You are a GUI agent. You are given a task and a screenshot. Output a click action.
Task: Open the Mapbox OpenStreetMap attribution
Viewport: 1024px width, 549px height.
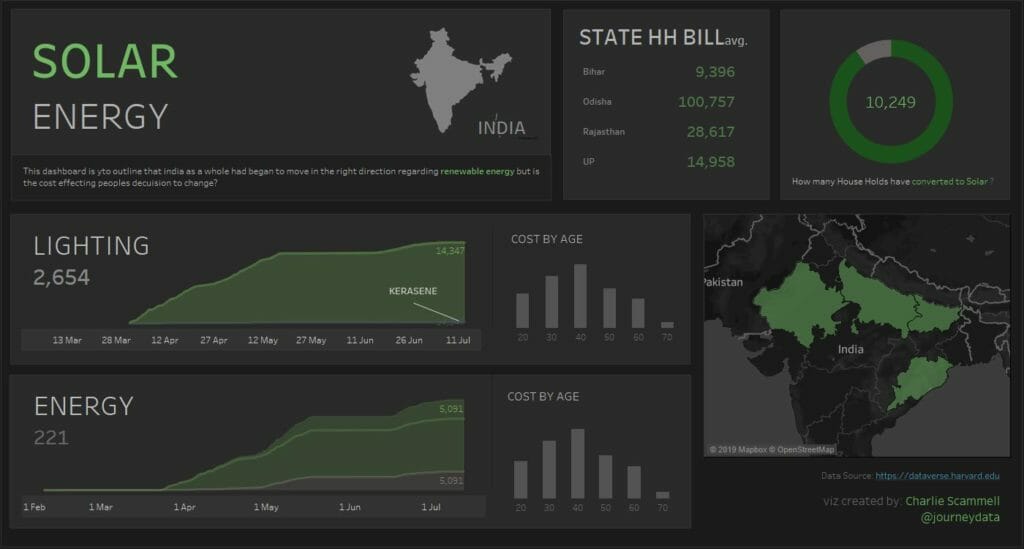tap(771, 450)
